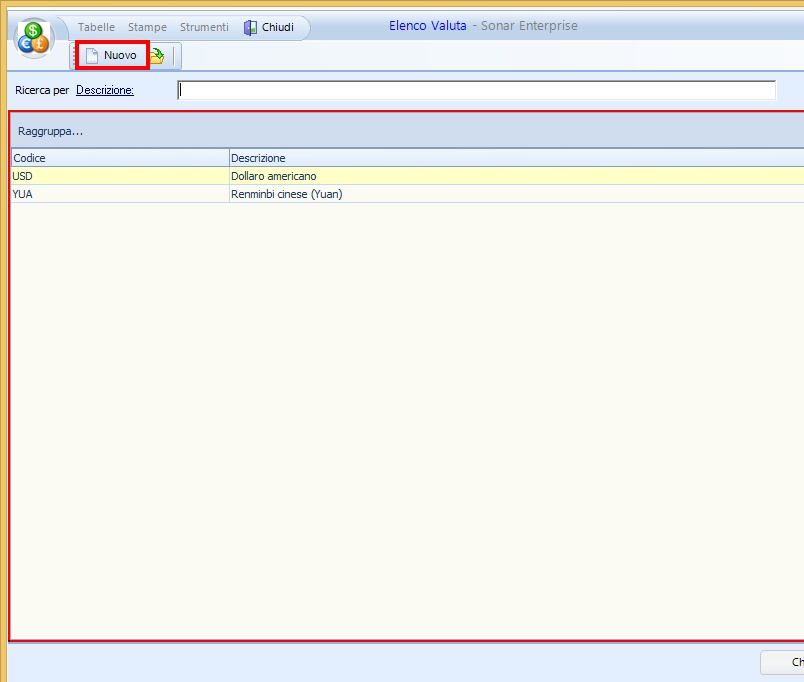This screenshot has height=682, width=804.
Task: Click the partially visible bottom-right button
Action: click(x=783, y=662)
